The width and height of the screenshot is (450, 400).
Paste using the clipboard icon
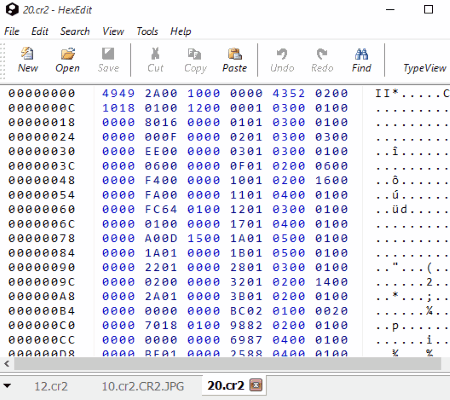pos(235,53)
